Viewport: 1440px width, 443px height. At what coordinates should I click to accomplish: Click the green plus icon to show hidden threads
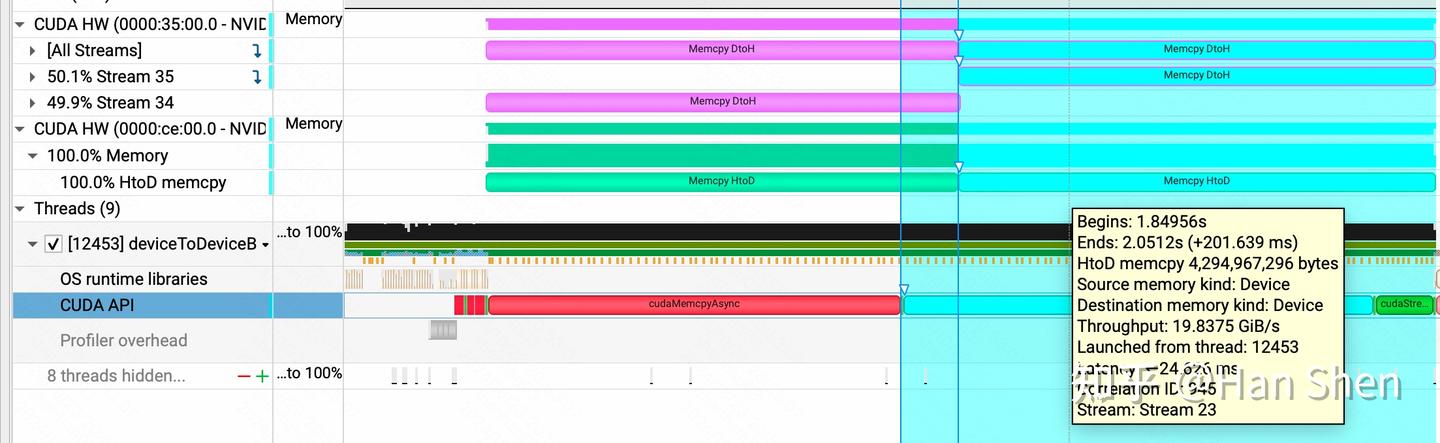262,376
